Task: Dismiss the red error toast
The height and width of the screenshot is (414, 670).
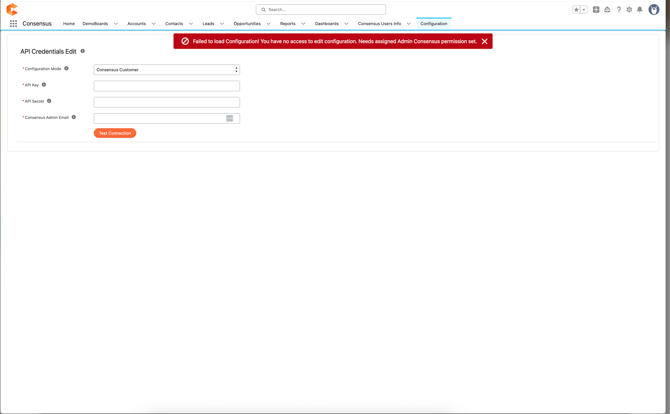Action: point(485,41)
